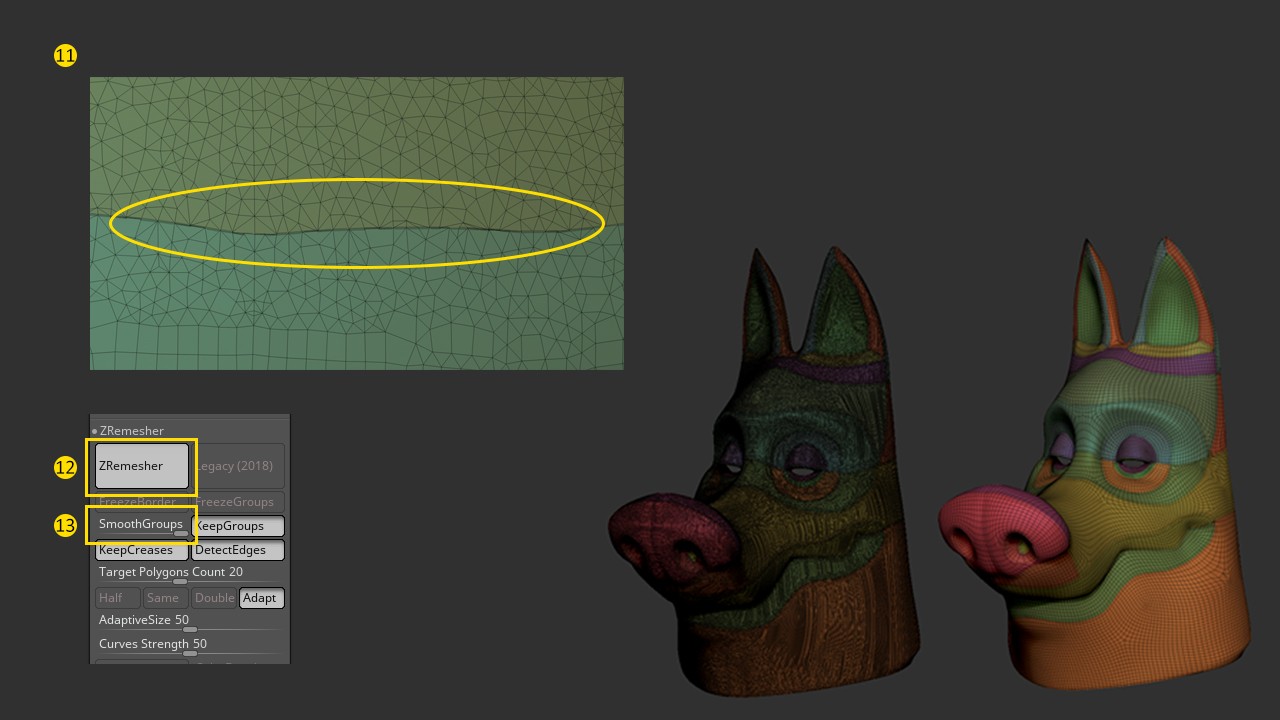Click the yellow number 11 marker
This screenshot has height=720, width=1280.
(x=65, y=56)
